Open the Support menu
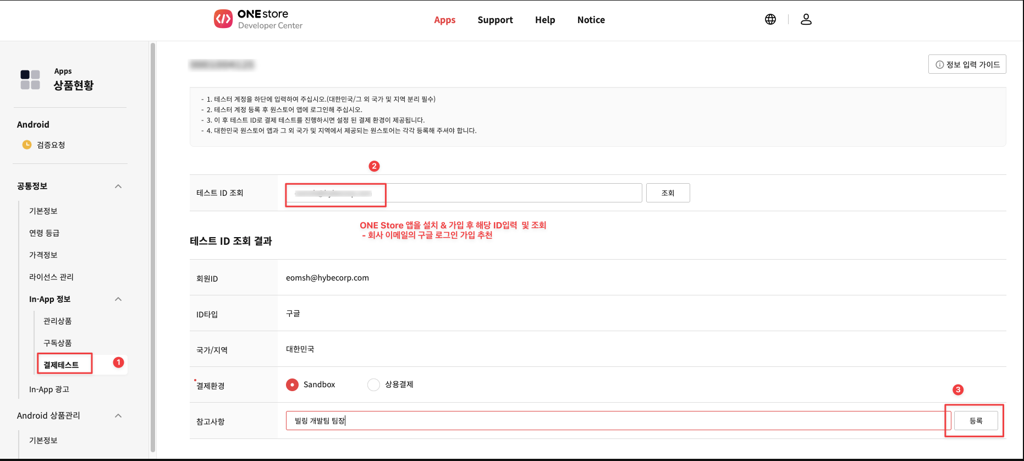Viewport: 1024px width, 461px height. [495, 20]
